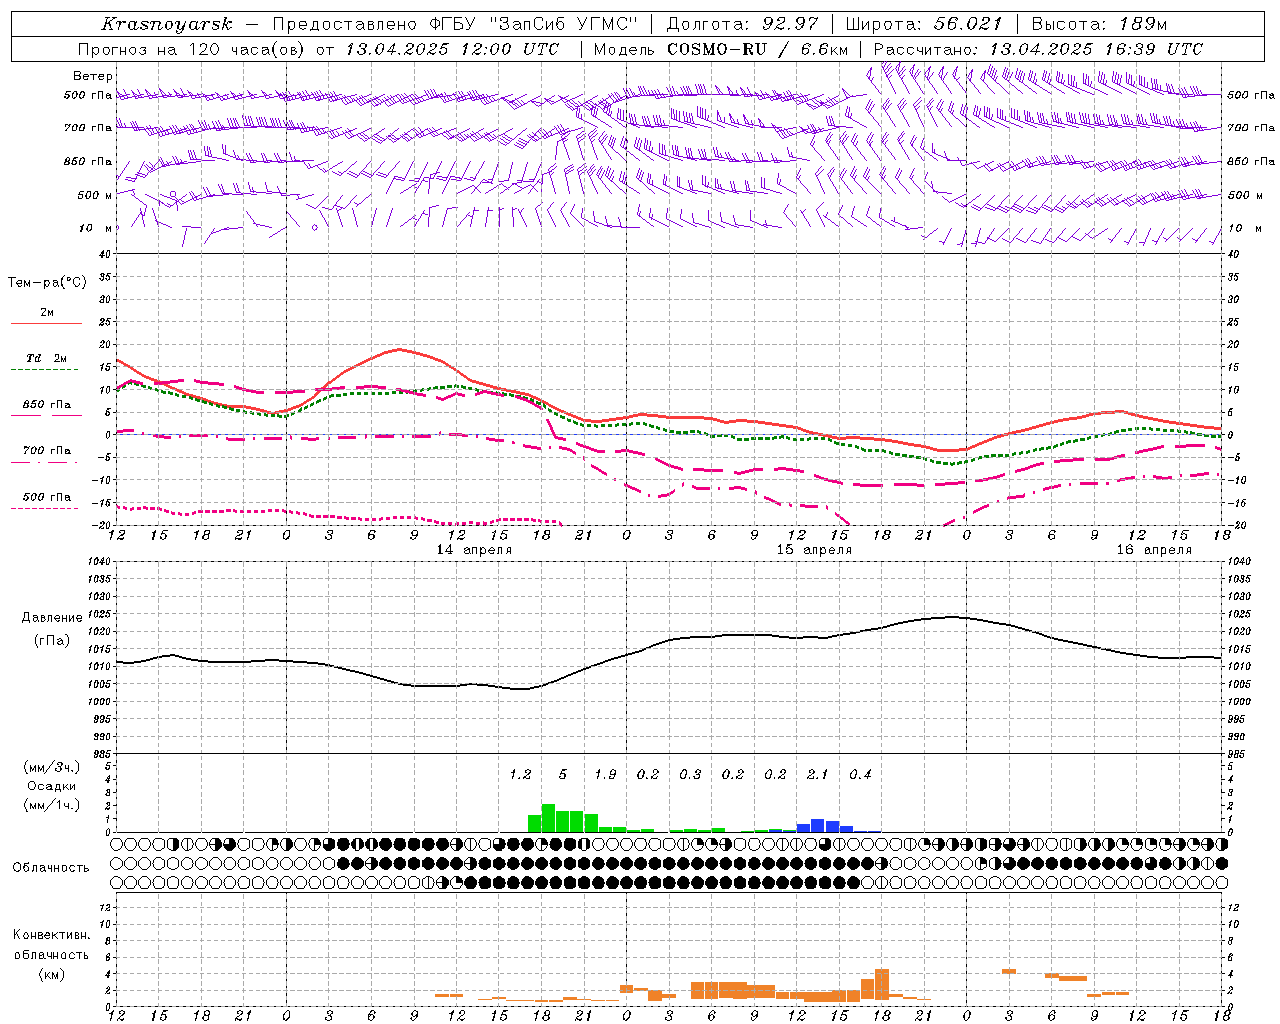Click the Облачность cloud cover label

(51, 867)
